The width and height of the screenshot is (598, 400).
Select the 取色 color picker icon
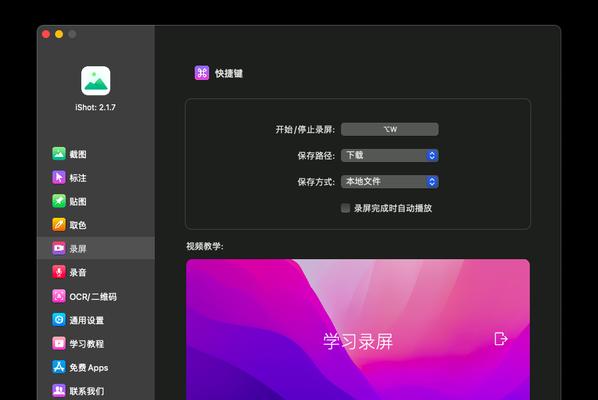click(x=59, y=225)
